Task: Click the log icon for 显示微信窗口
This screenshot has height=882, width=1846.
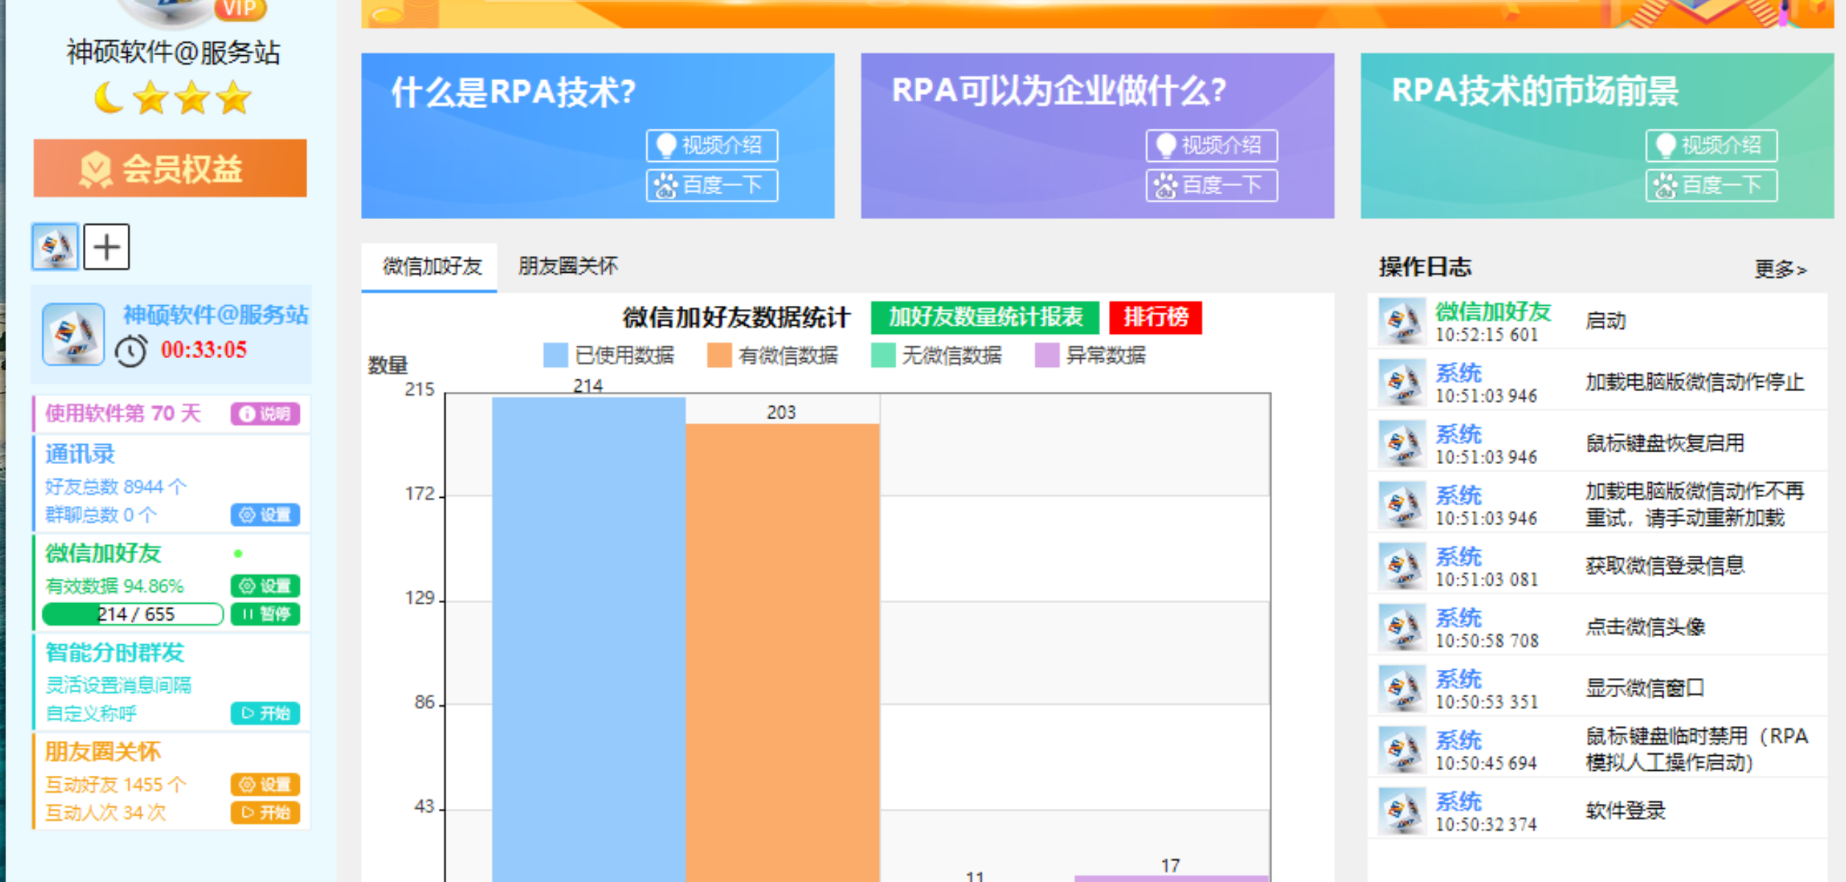Action: [1401, 687]
